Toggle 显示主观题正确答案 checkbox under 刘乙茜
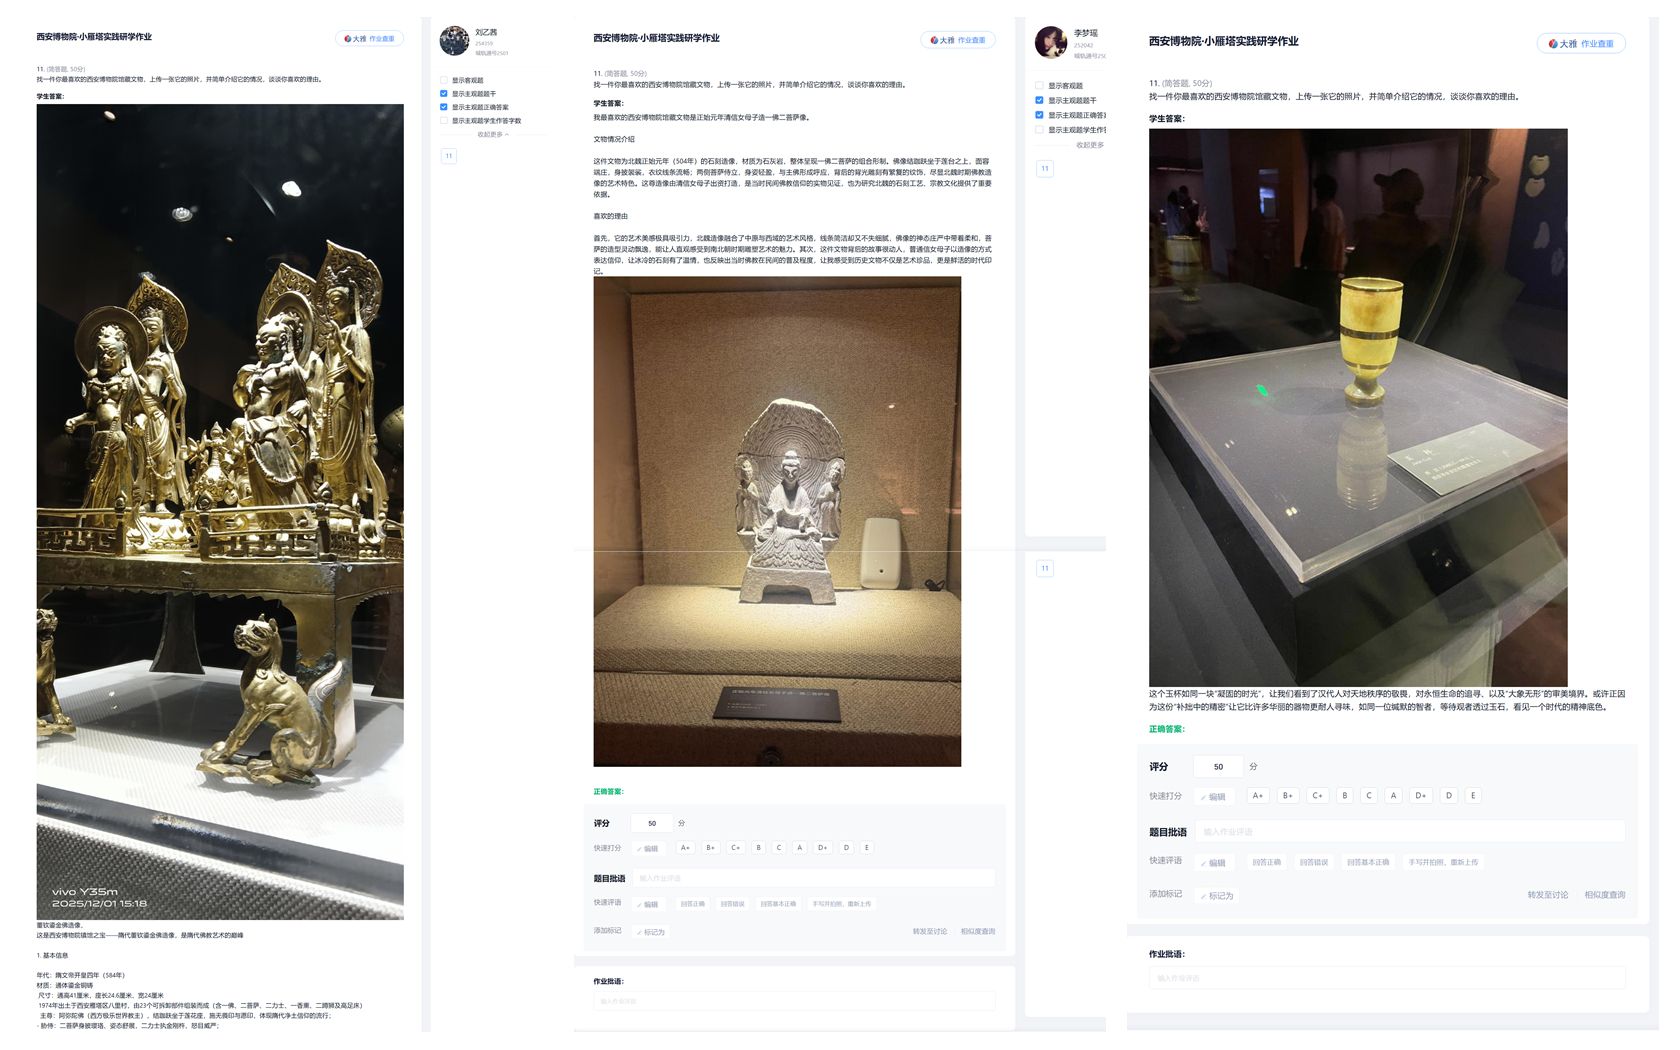The width and height of the screenshot is (1680, 1050). point(444,107)
